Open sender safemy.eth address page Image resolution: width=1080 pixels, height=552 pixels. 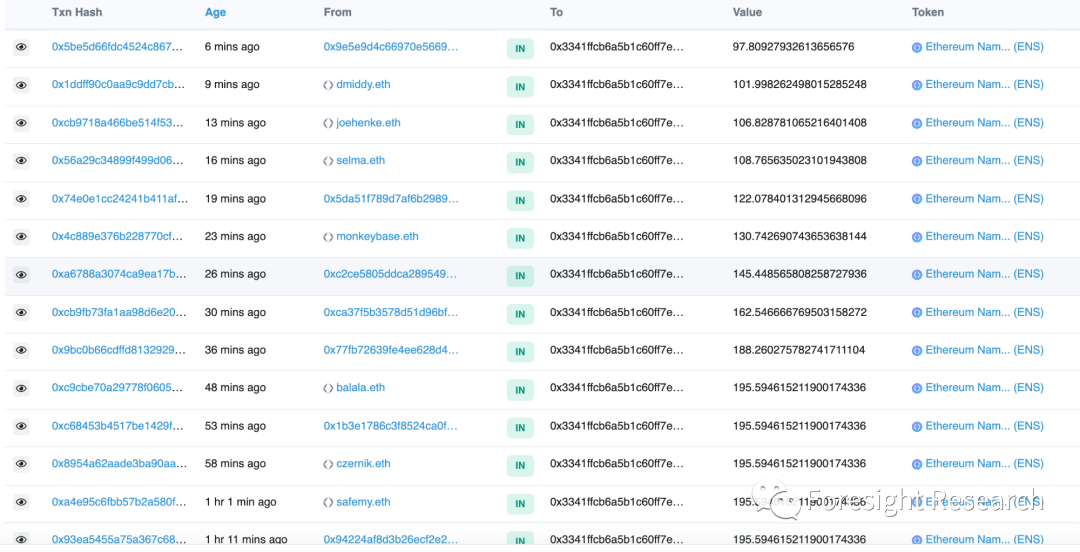[363, 502]
